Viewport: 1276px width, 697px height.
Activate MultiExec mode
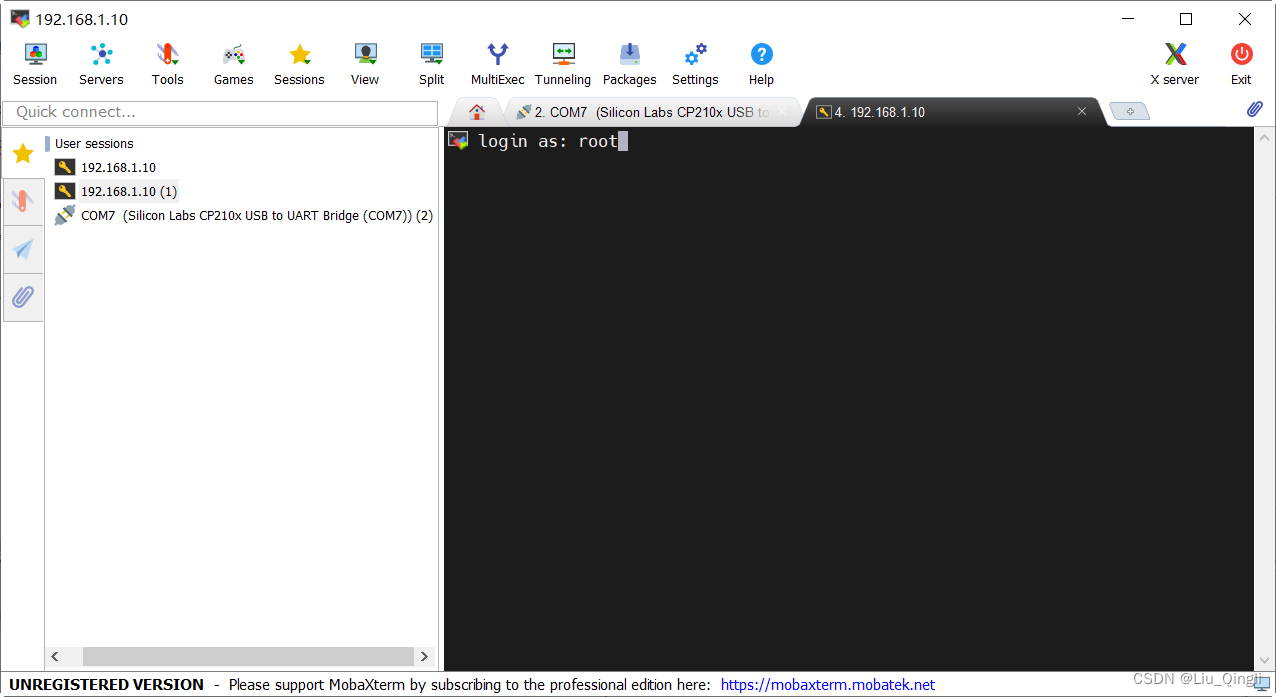[x=497, y=64]
